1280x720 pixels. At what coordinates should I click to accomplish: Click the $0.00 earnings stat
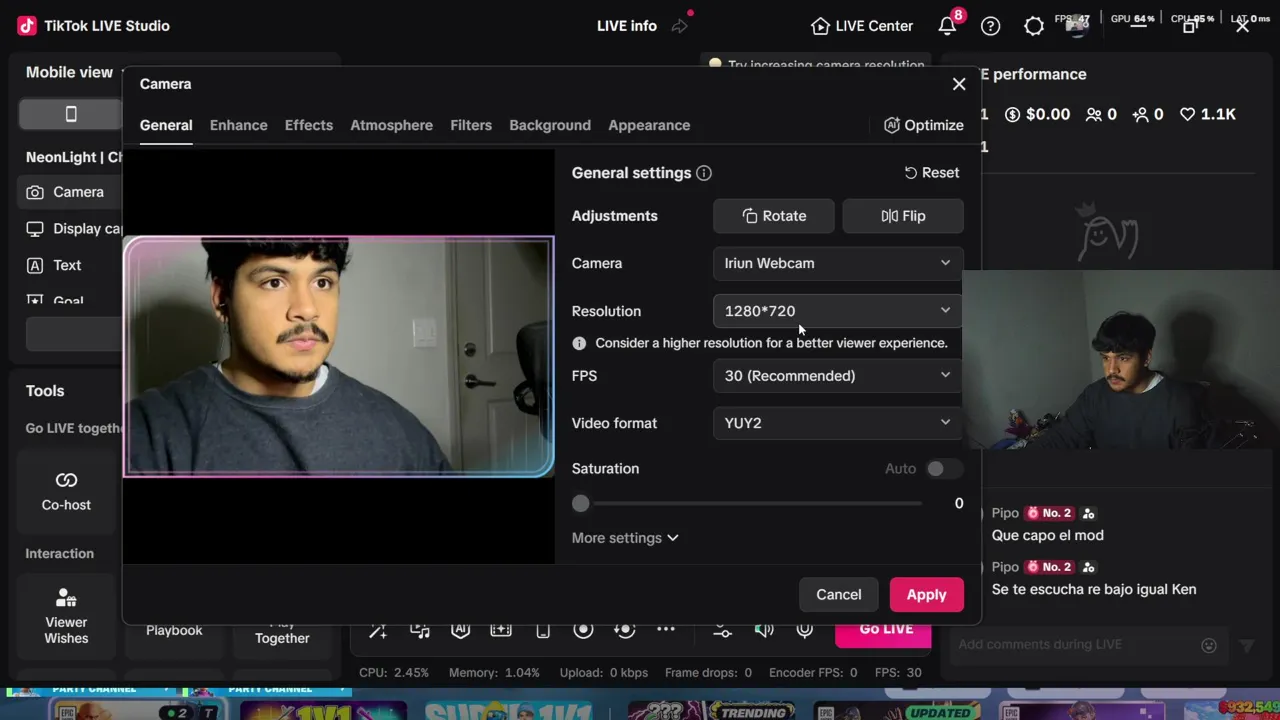[x=1037, y=114]
